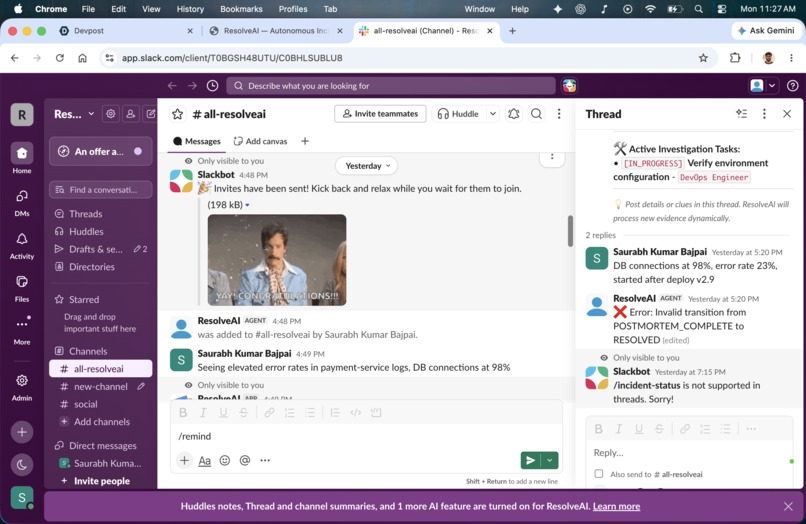
Task: Expand the Res... workspace menu
Action: 74,114
